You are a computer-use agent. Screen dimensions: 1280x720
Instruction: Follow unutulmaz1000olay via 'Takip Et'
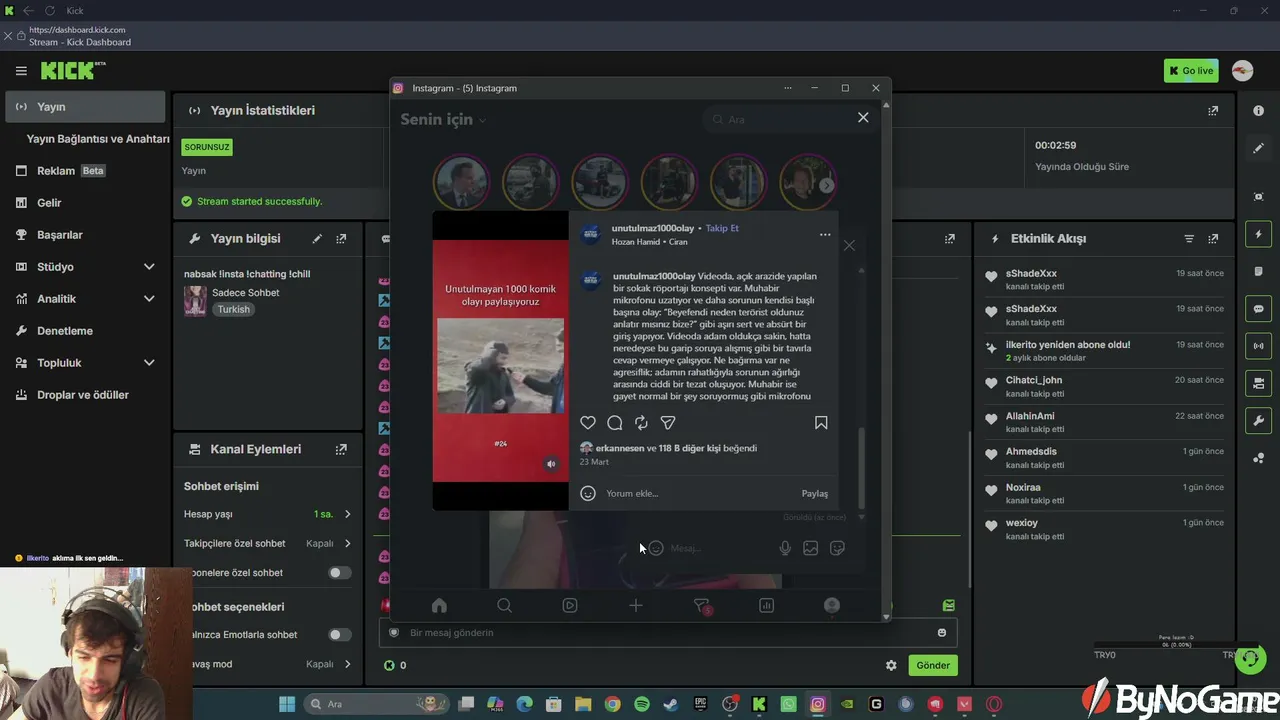pyautogui.click(x=722, y=228)
